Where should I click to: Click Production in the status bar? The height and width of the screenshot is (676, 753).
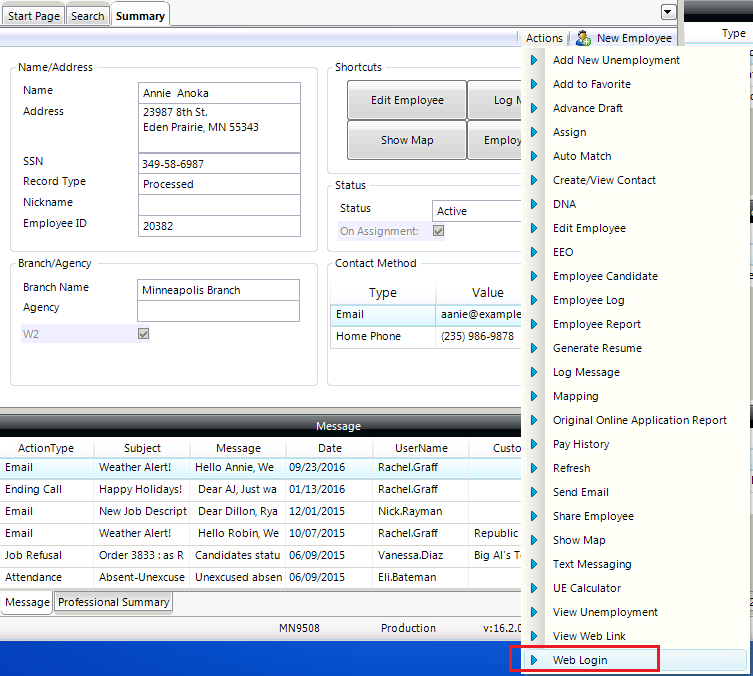pyautogui.click(x=408, y=628)
